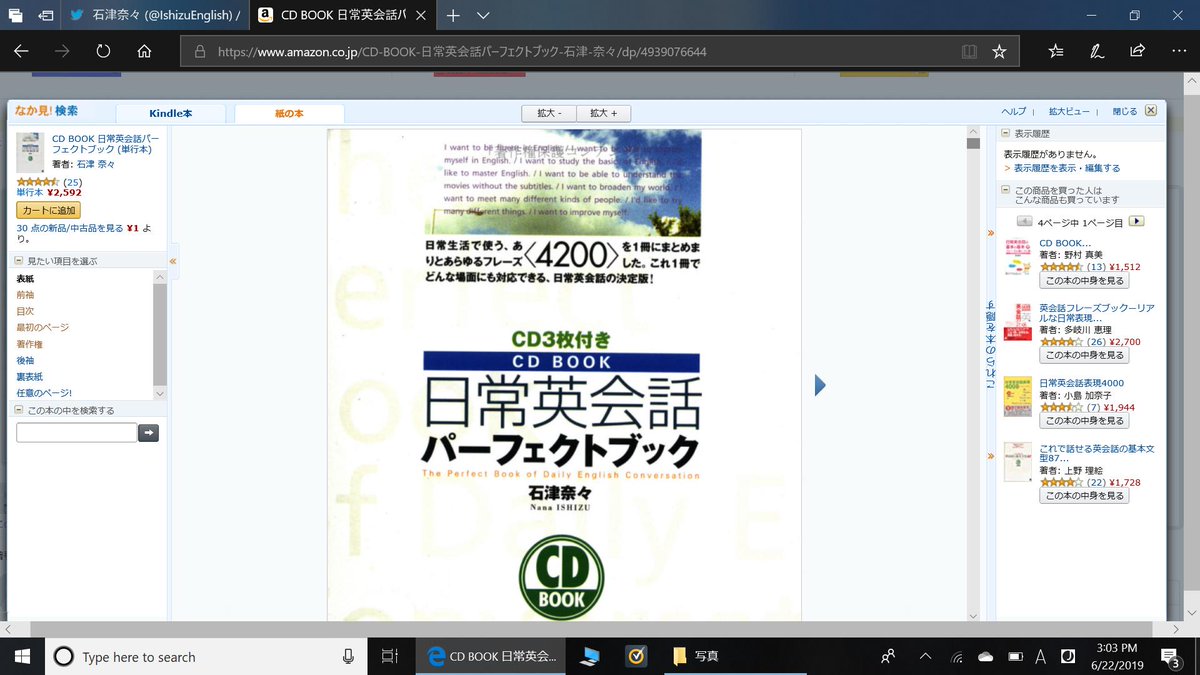Screen dimensions: 1200x675
Task: Jump to 後袖 section
Action: pos(25,360)
